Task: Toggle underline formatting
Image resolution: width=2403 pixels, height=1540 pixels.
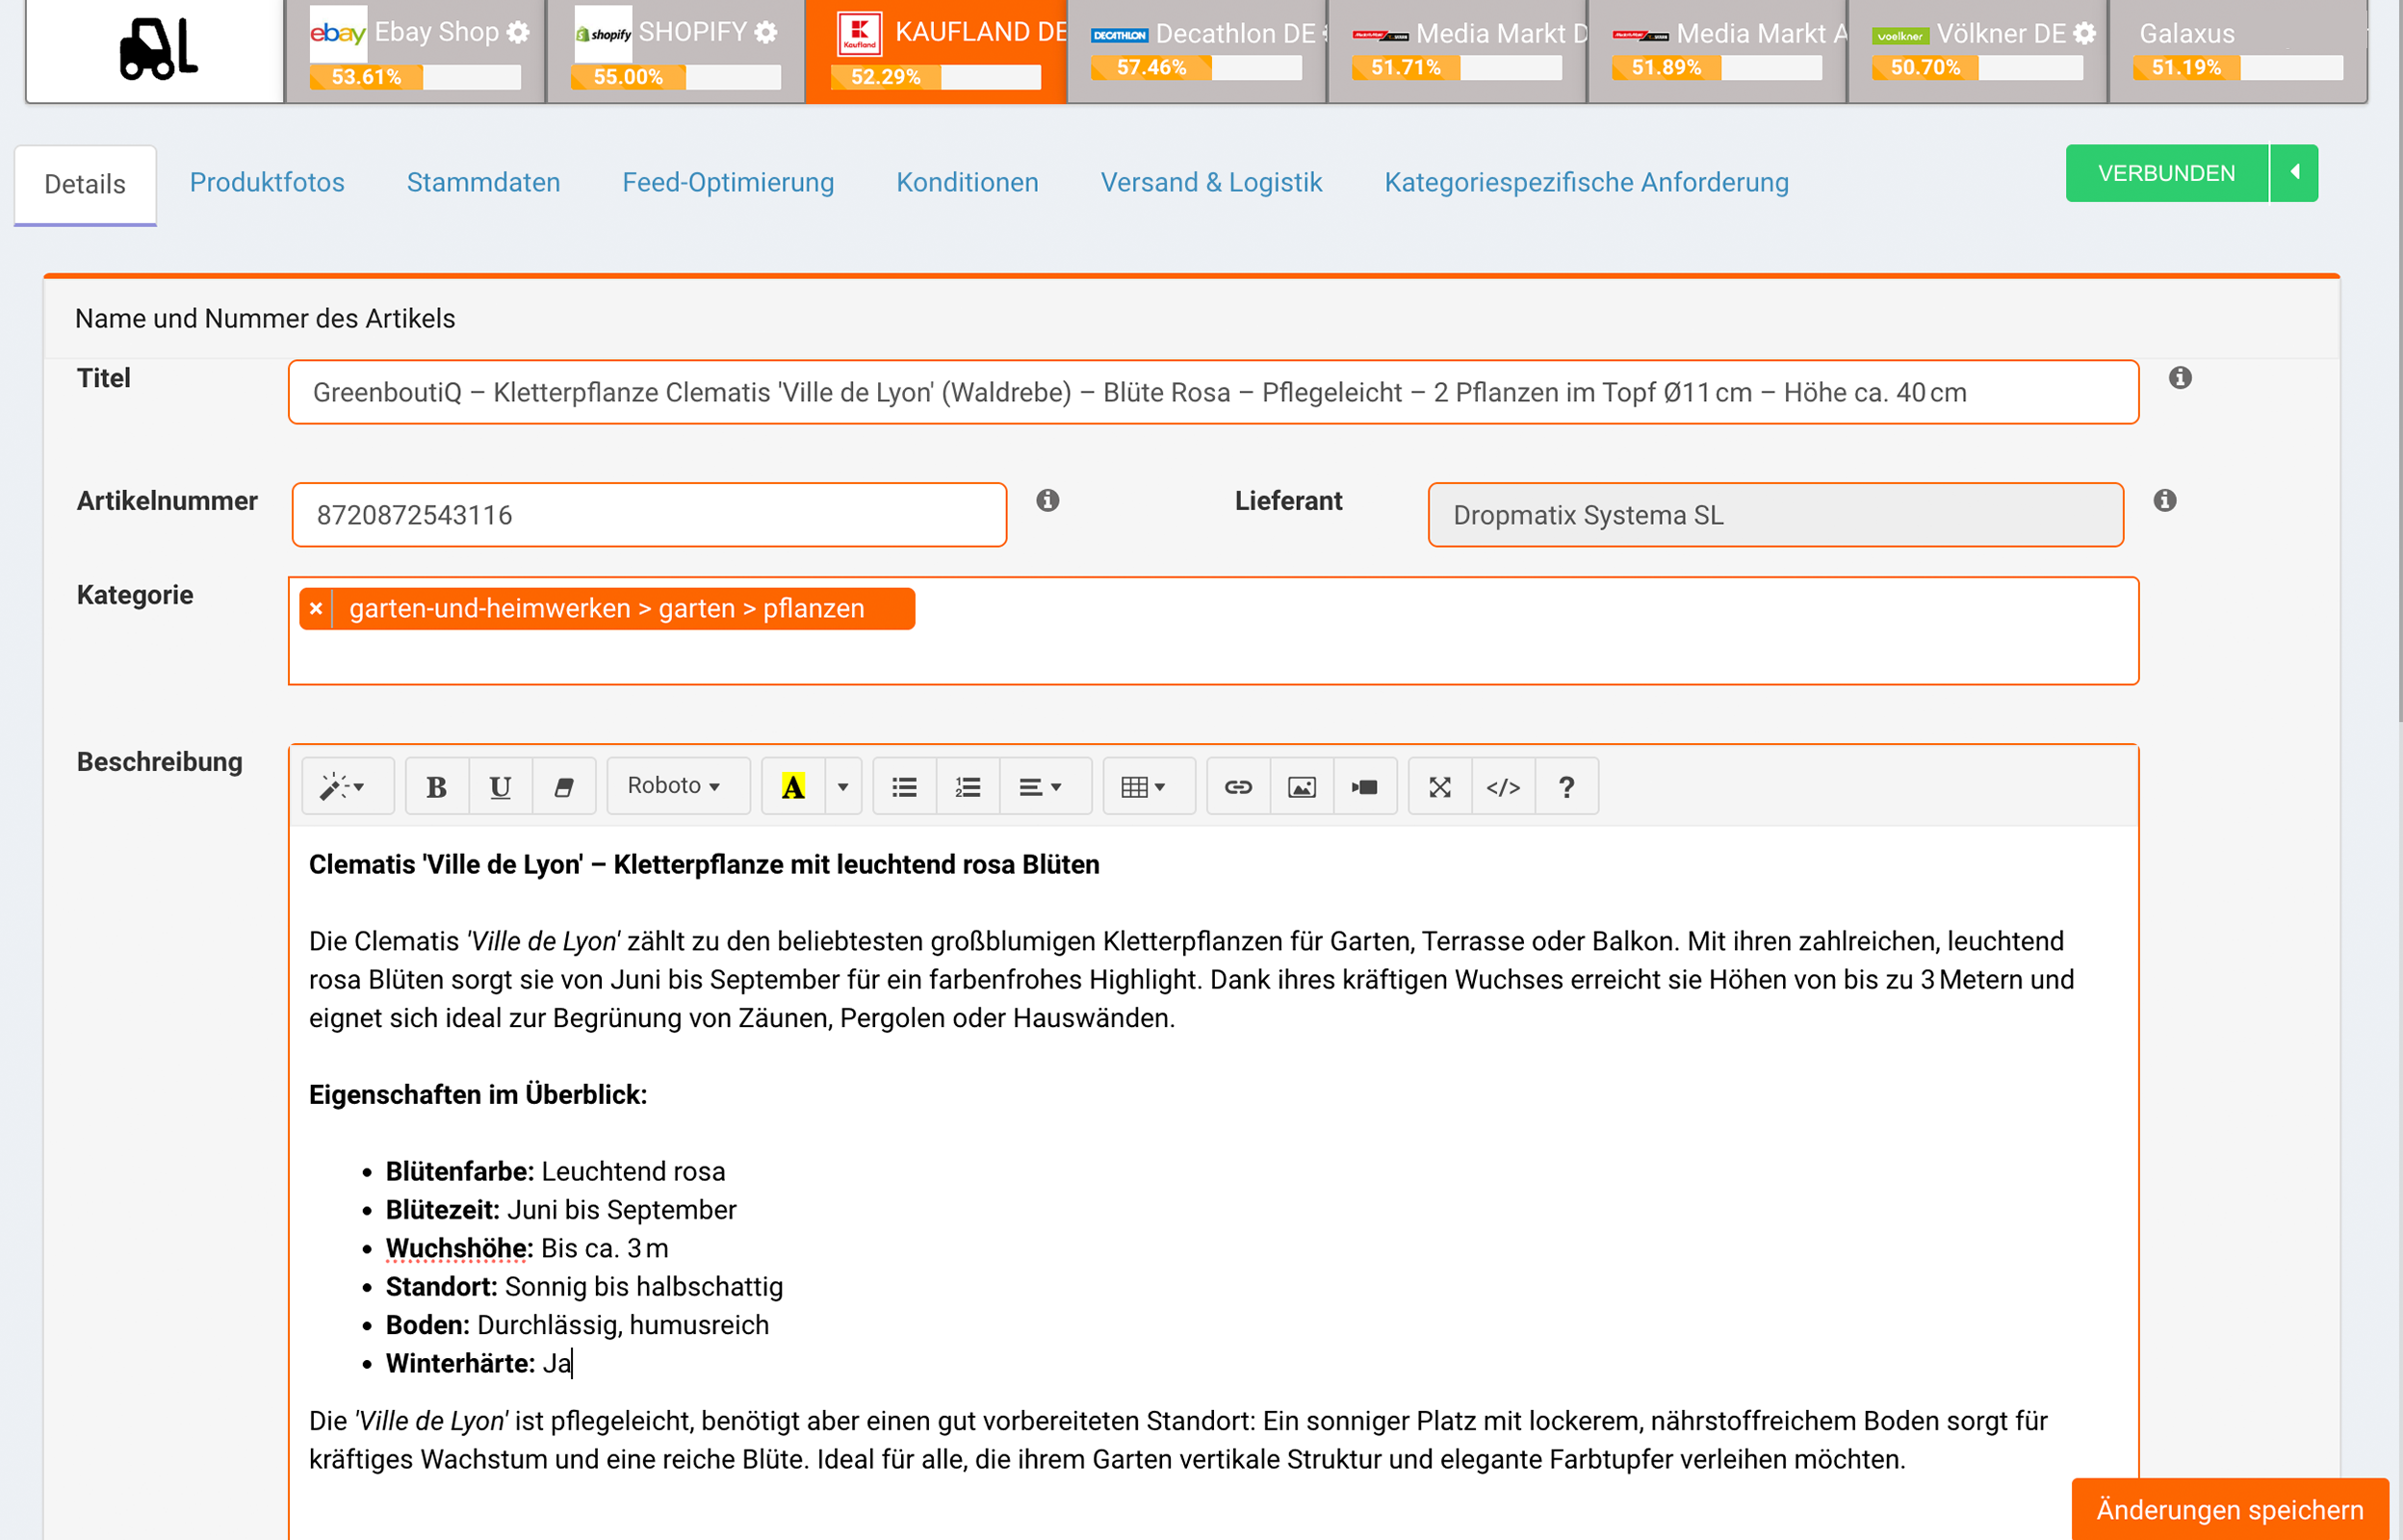Action: coord(500,787)
